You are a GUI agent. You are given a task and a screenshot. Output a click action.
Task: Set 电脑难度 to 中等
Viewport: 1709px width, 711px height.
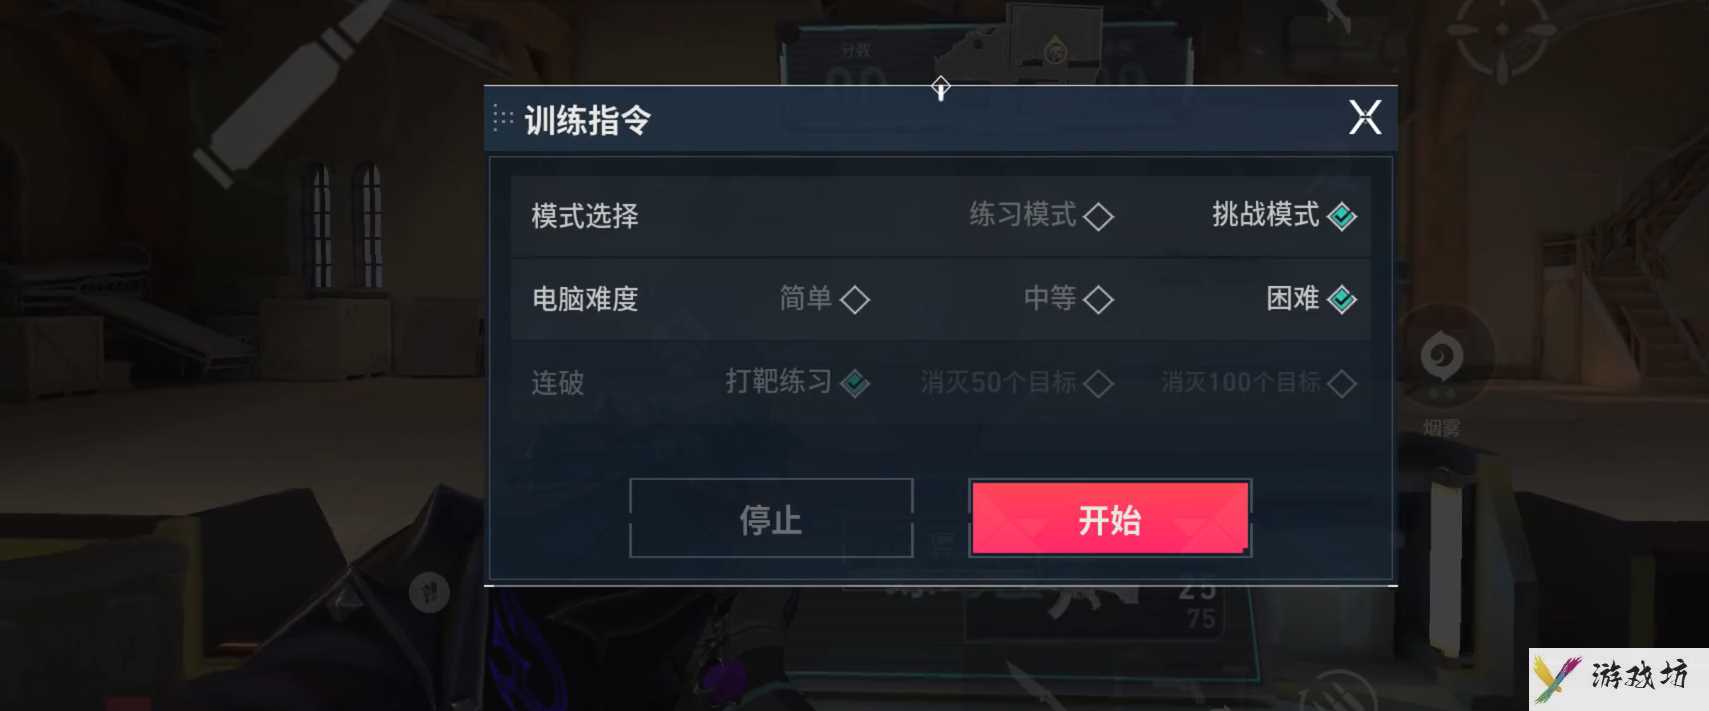pos(1068,299)
